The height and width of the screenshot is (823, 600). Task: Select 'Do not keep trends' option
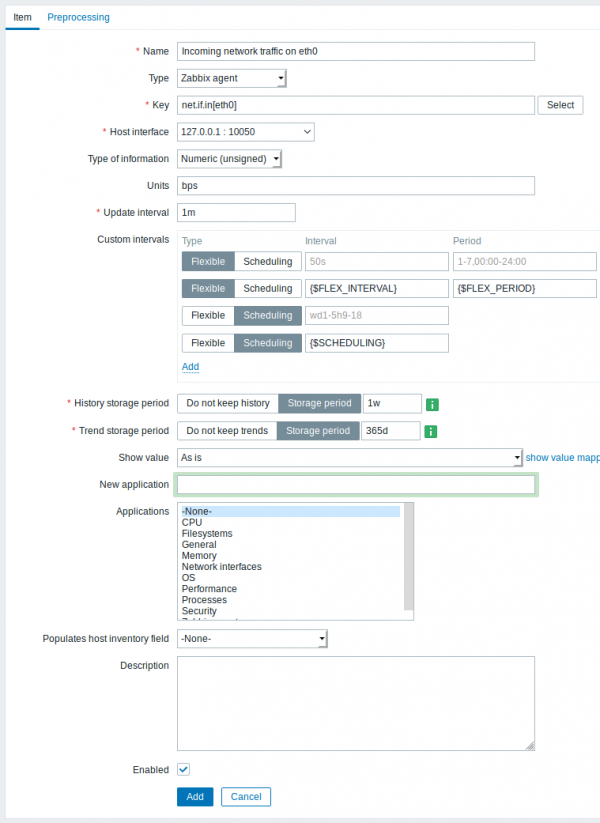click(227, 430)
